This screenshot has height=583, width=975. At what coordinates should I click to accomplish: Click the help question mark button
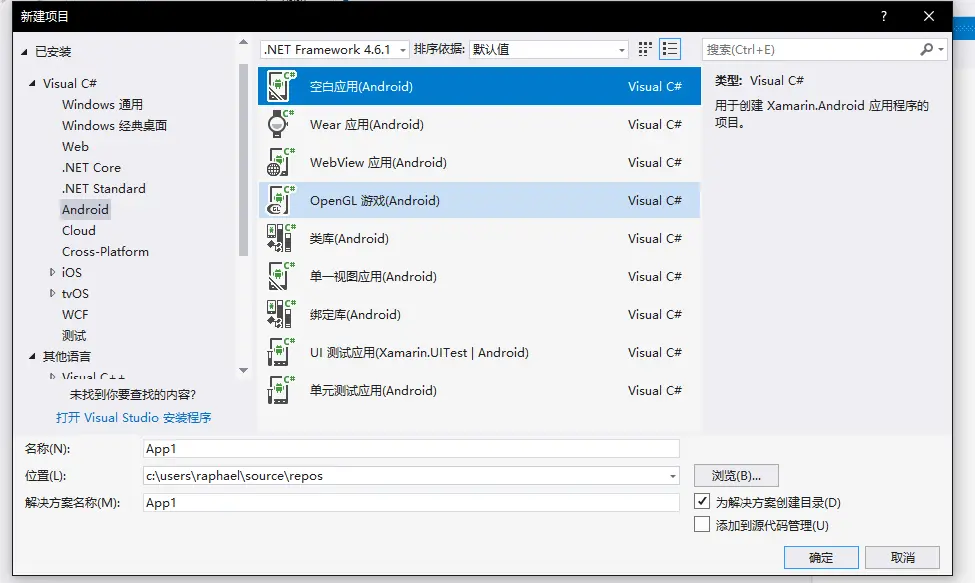[x=884, y=16]
